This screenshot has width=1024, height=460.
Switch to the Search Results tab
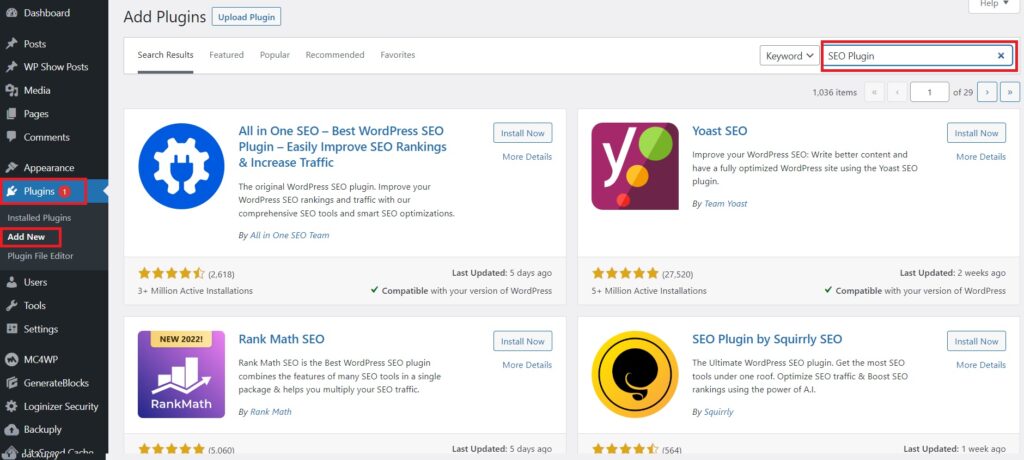click(165, 55)
